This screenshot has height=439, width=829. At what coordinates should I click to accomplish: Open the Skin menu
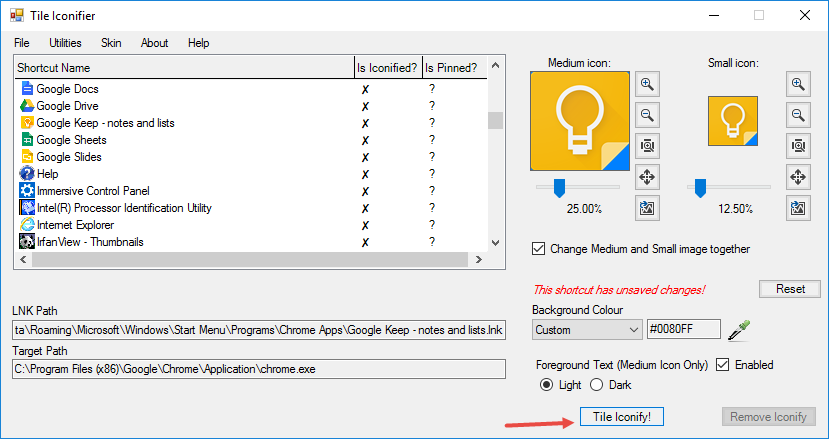111,43
